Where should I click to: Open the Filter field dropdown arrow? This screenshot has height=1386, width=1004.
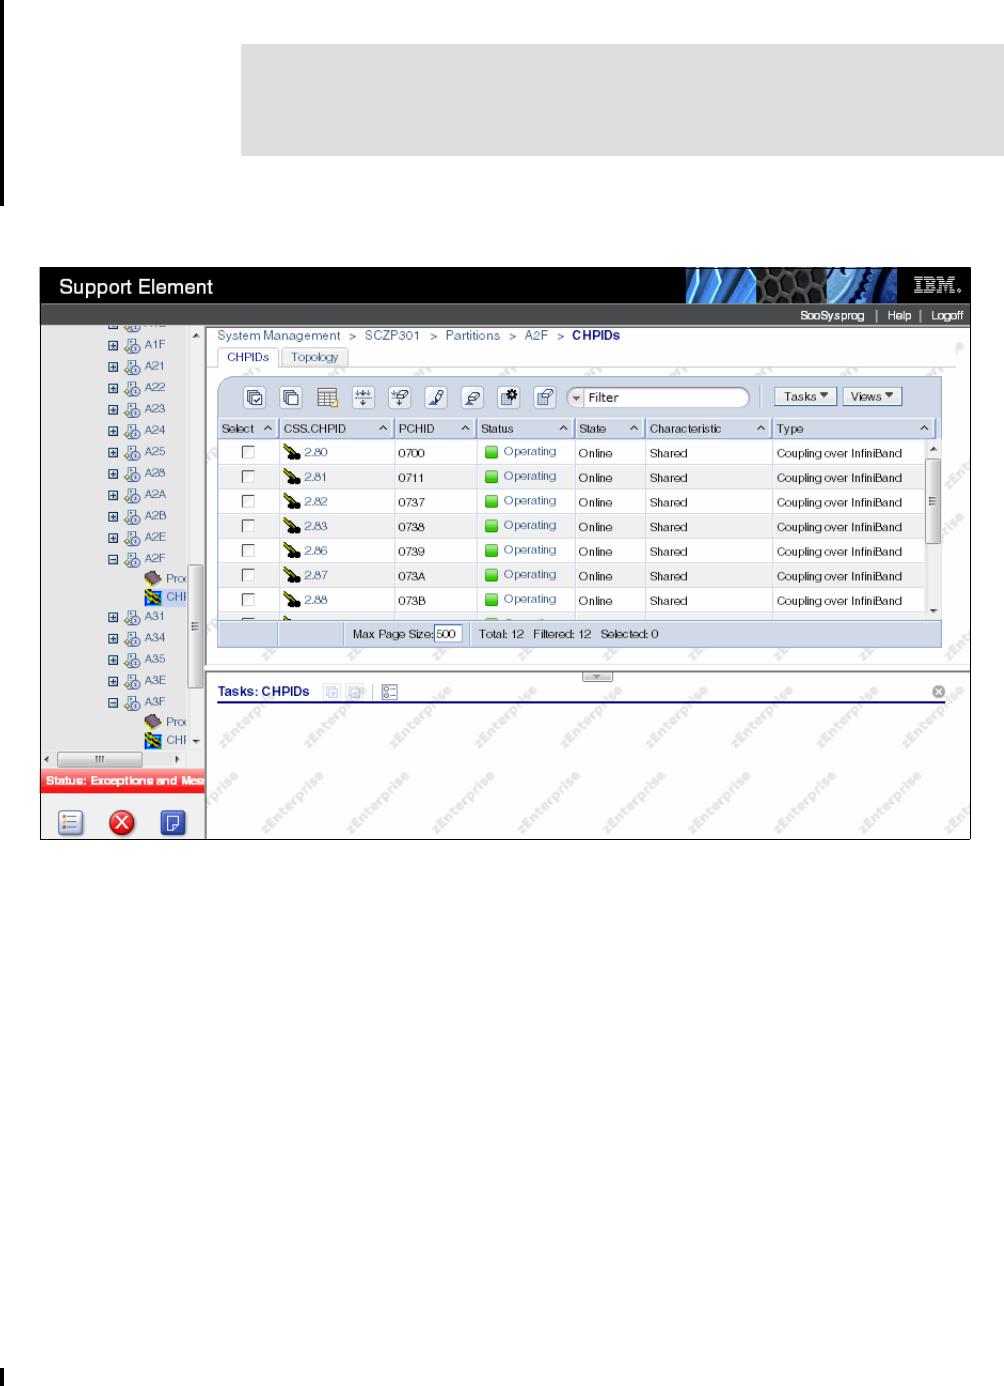pyautogui.click(x=576, y=398)
